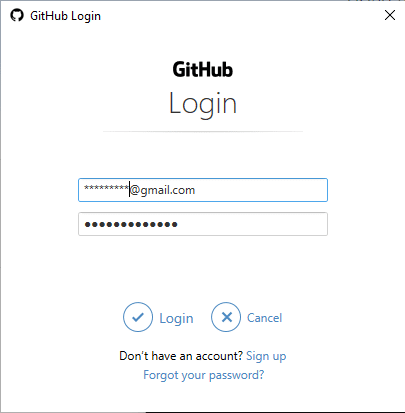Click the large Login heading text
This screenshot has width=405, height=413.
203,104
